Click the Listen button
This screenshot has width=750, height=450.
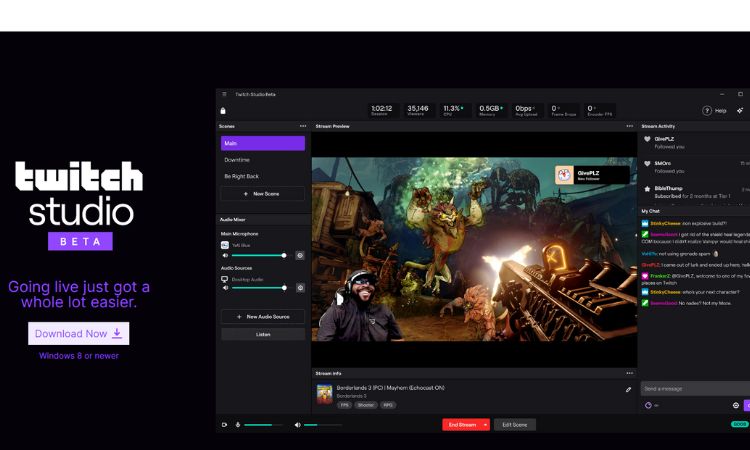tap(263, 334)
